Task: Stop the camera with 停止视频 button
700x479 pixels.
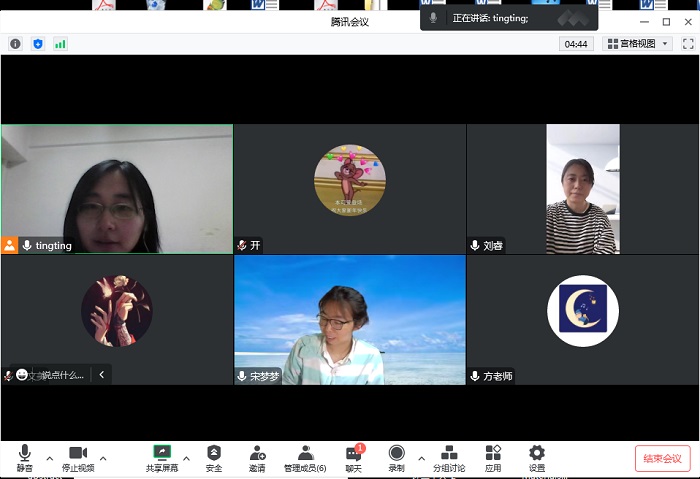Action: [77, 458]
